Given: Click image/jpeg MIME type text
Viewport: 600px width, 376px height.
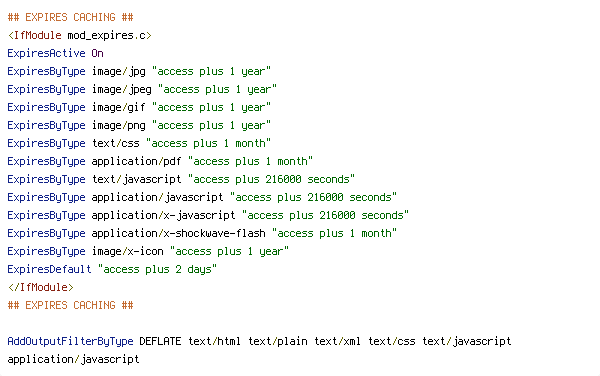Looking at the screenshot, I should pyautogui.click(x=122, y=90).
